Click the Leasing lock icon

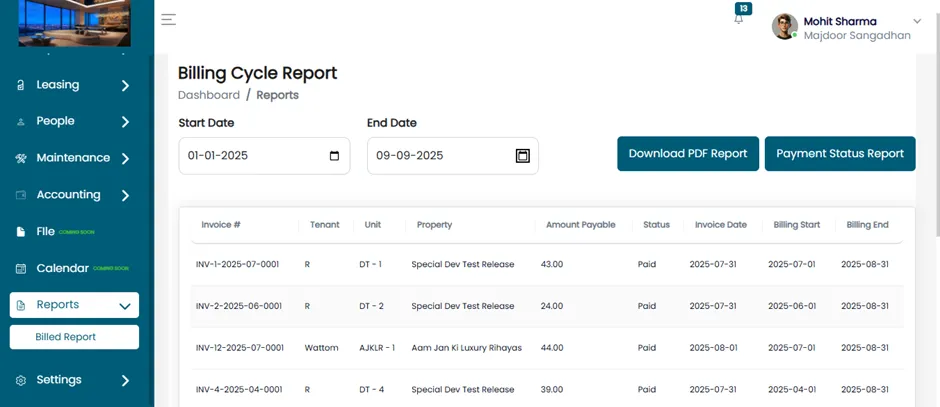(20, 85)
